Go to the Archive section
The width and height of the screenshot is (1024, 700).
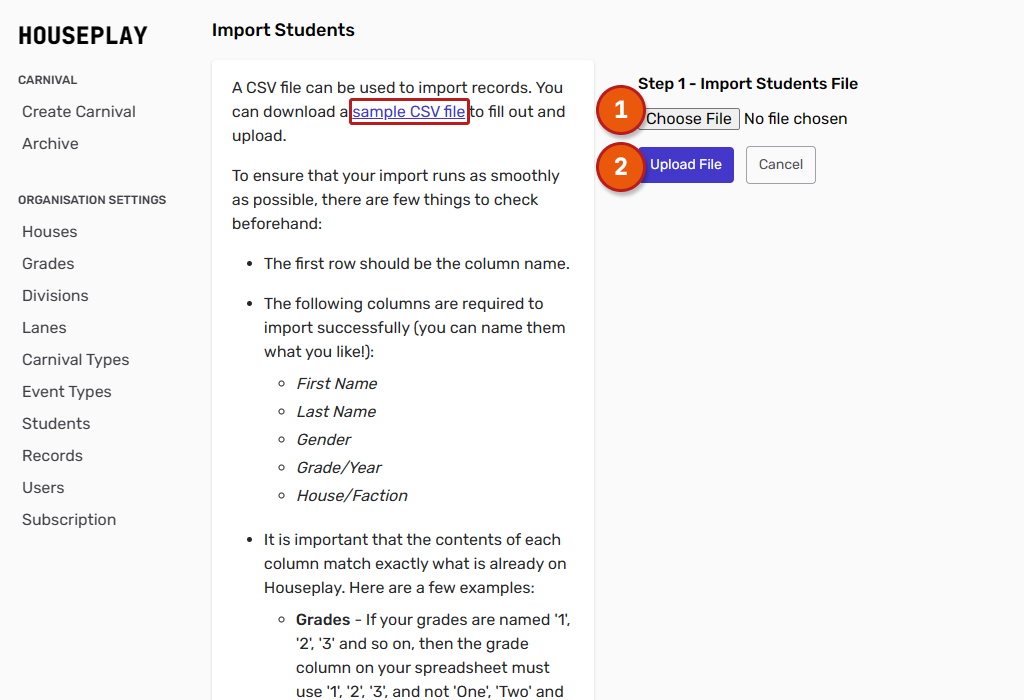tap(50, 144)
